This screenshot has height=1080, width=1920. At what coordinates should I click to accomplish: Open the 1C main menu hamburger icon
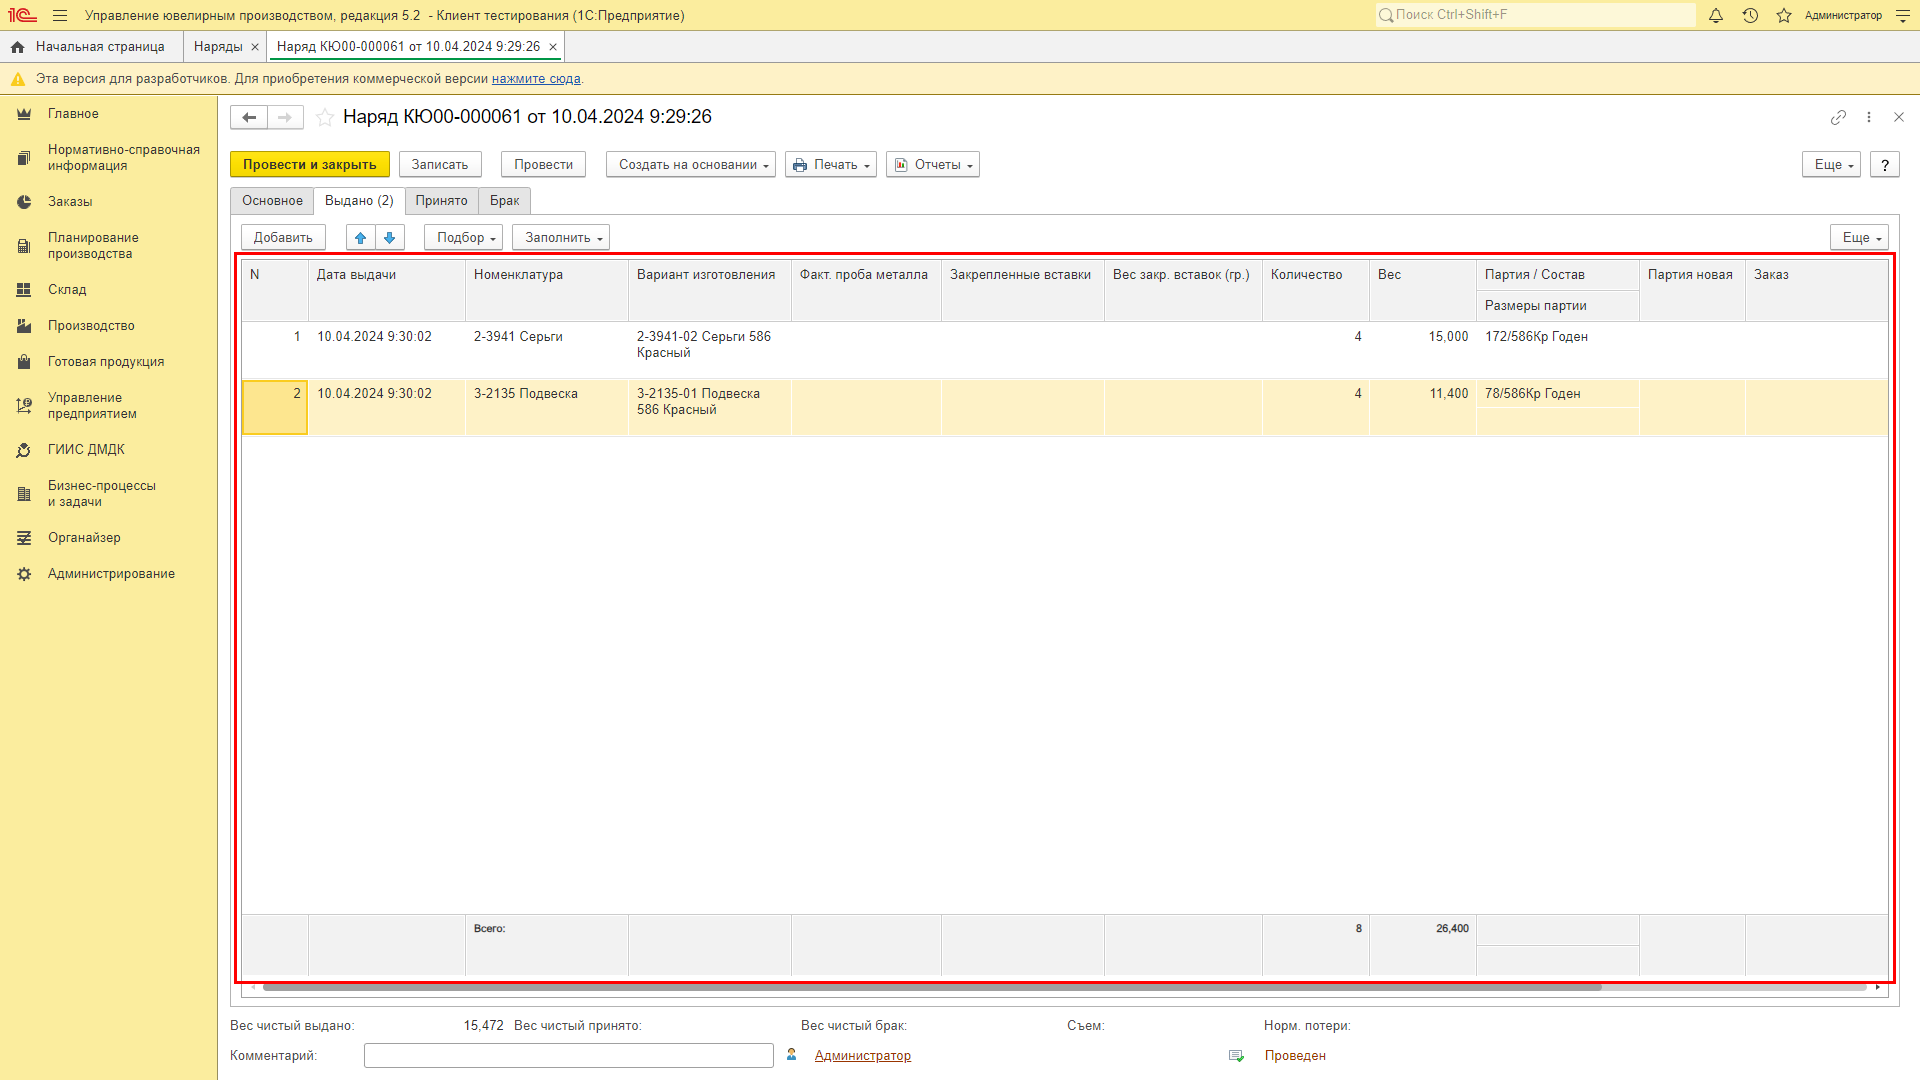pos(60,16)
